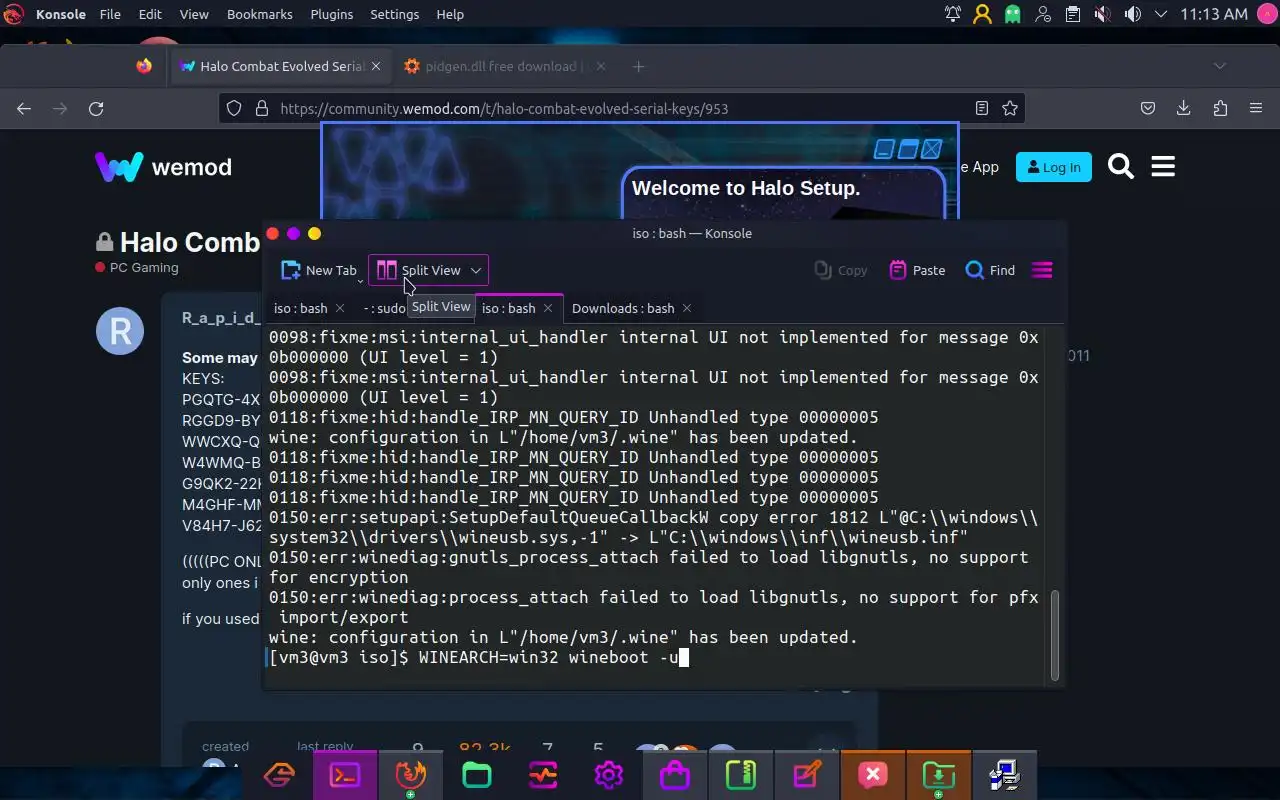
Task: Open the software store bag dock icon
Action: [675, 775]
